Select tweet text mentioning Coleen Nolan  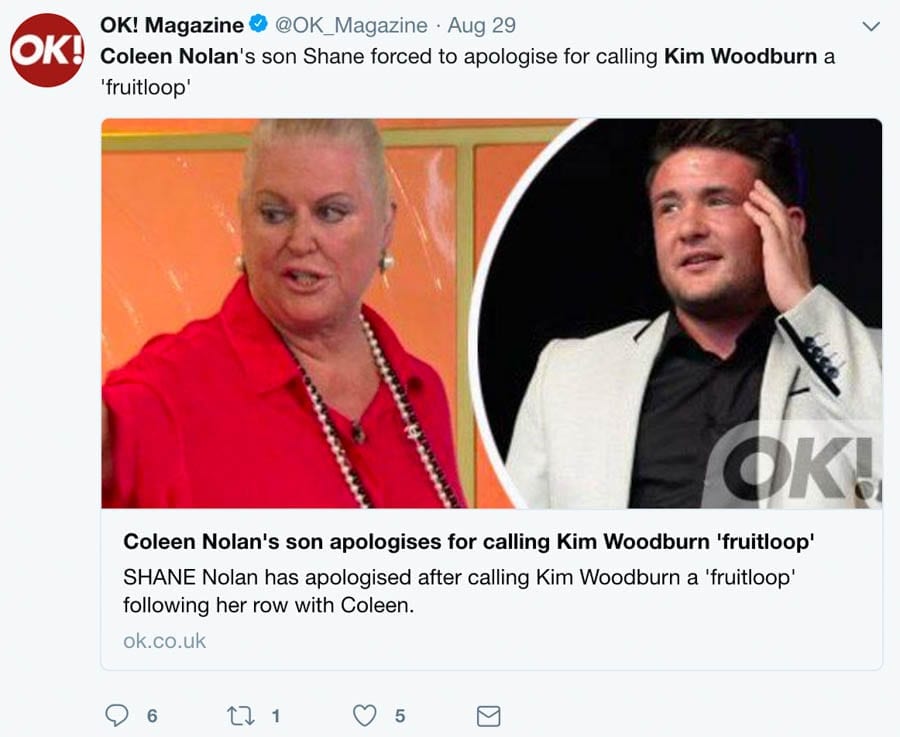pos(467,72)
